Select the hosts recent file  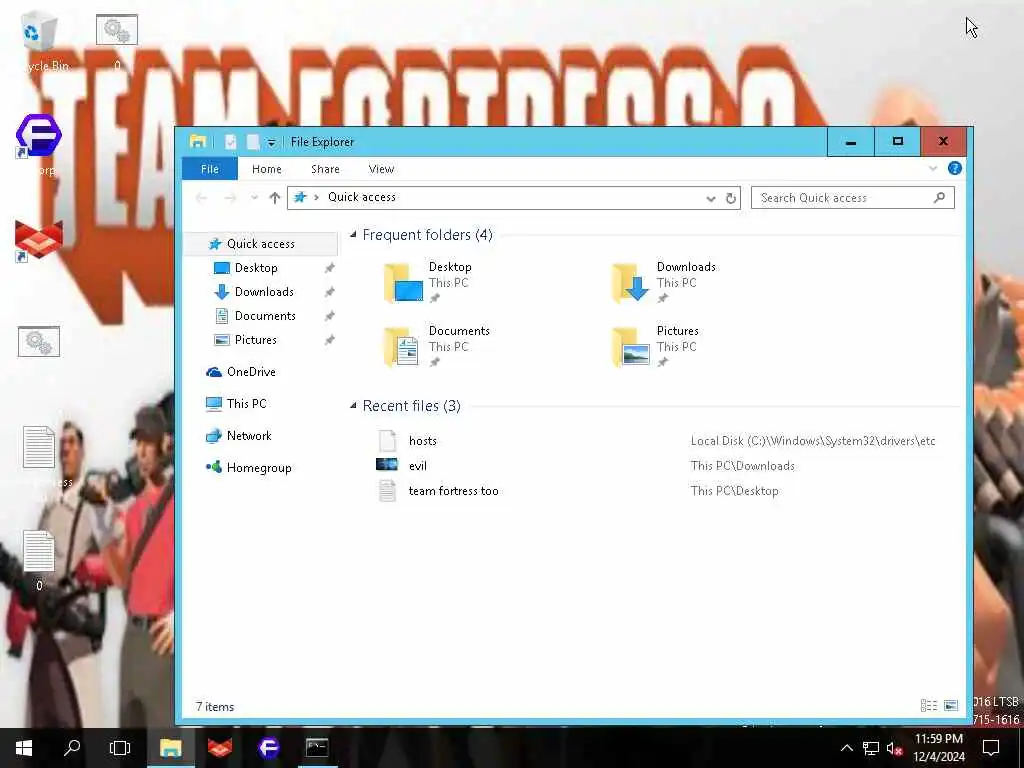tap(423, 441)
